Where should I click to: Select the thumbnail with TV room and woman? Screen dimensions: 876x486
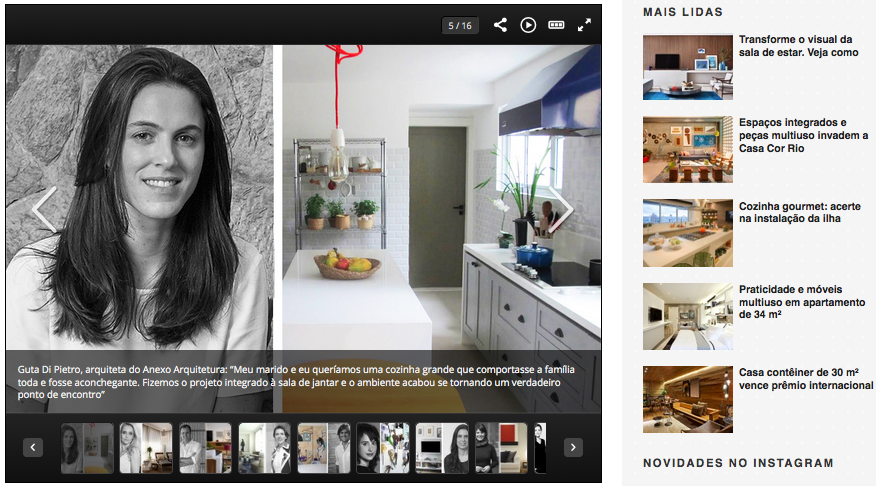point(442,448)
